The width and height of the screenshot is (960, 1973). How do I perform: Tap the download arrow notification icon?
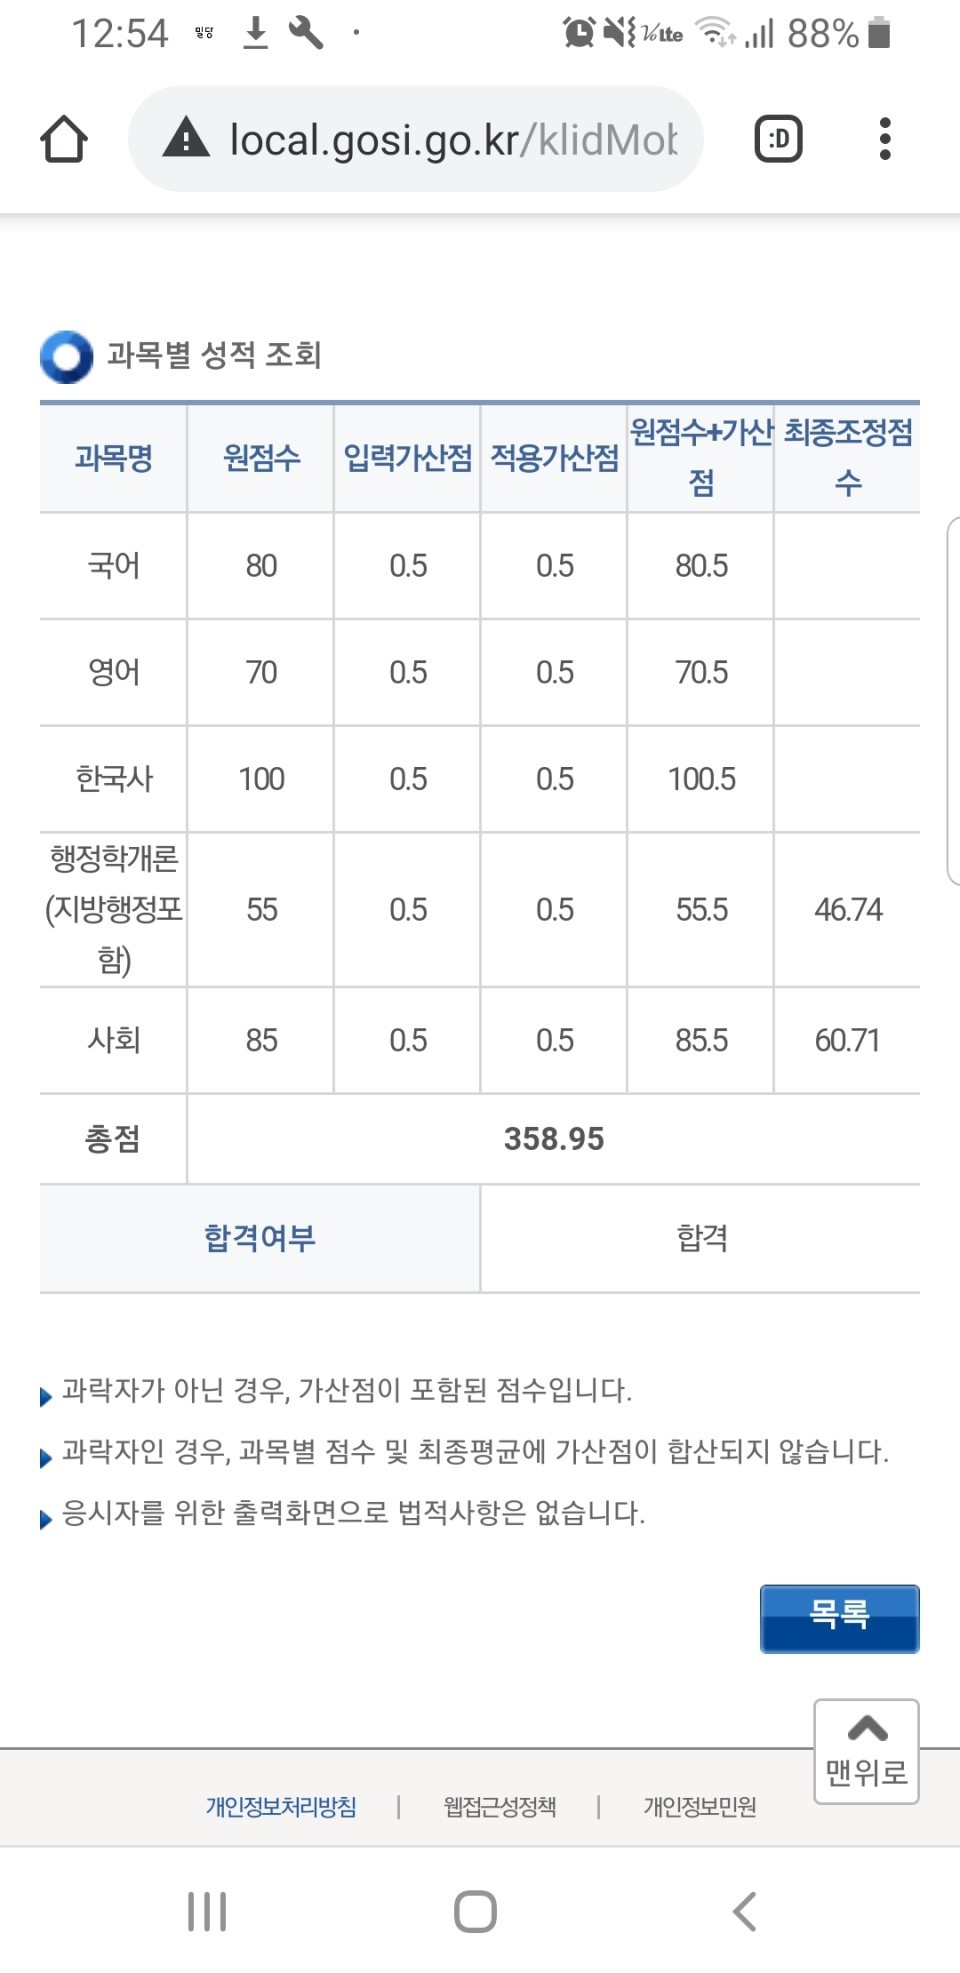256,33
